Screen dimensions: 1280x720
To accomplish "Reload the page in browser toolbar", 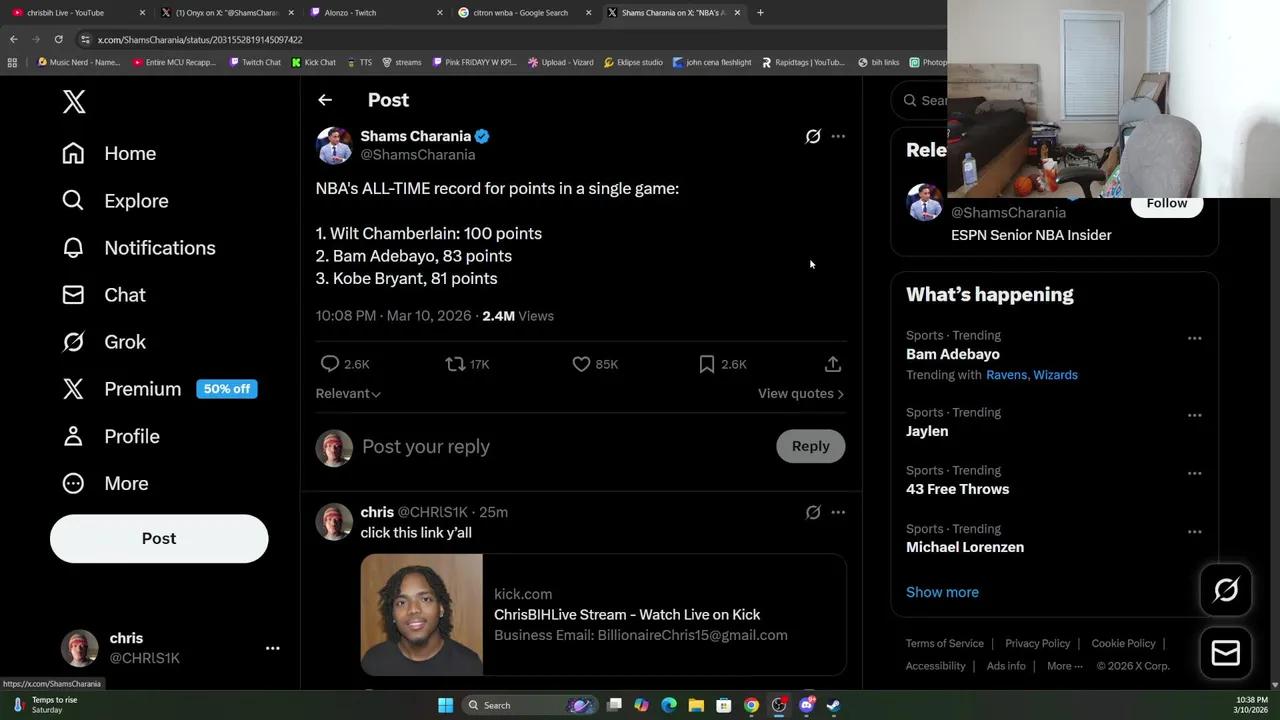I will pos(58,39).
